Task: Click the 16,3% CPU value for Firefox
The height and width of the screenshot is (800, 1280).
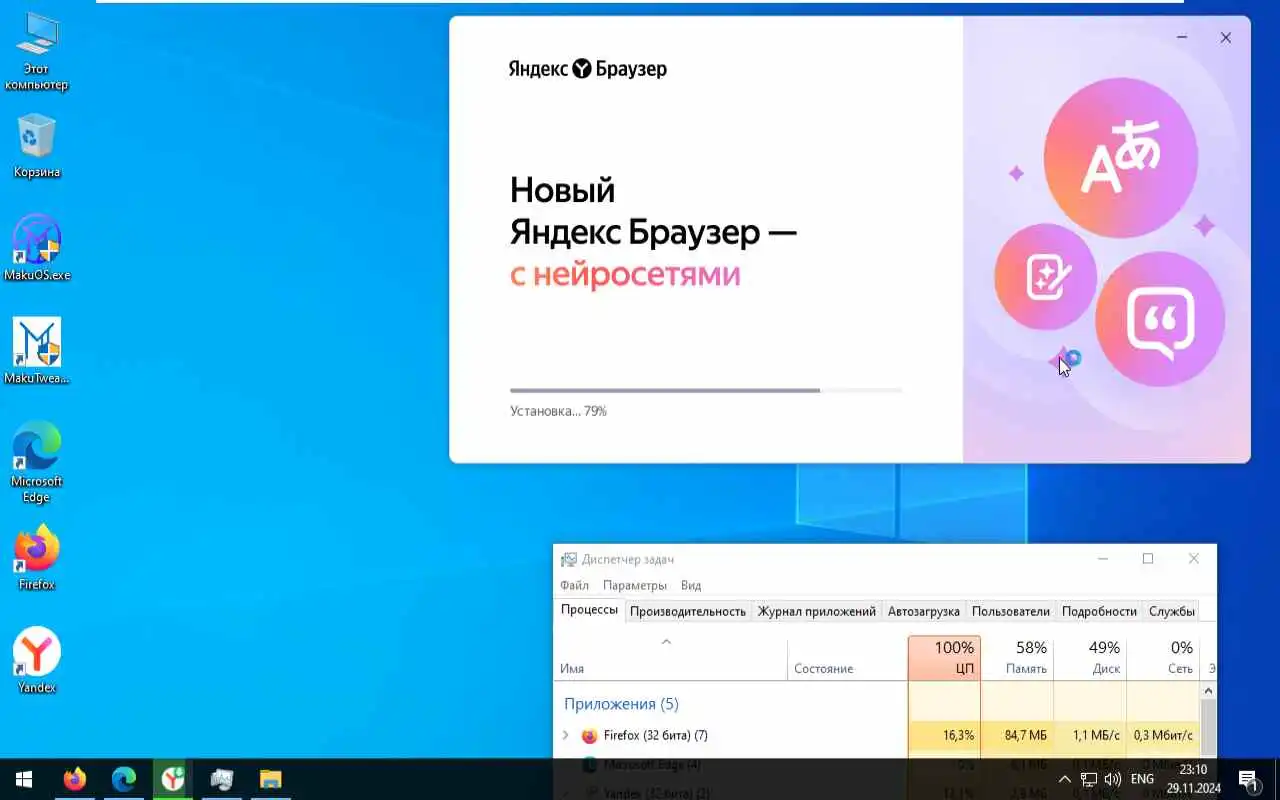Action: [x=958, y=736]
